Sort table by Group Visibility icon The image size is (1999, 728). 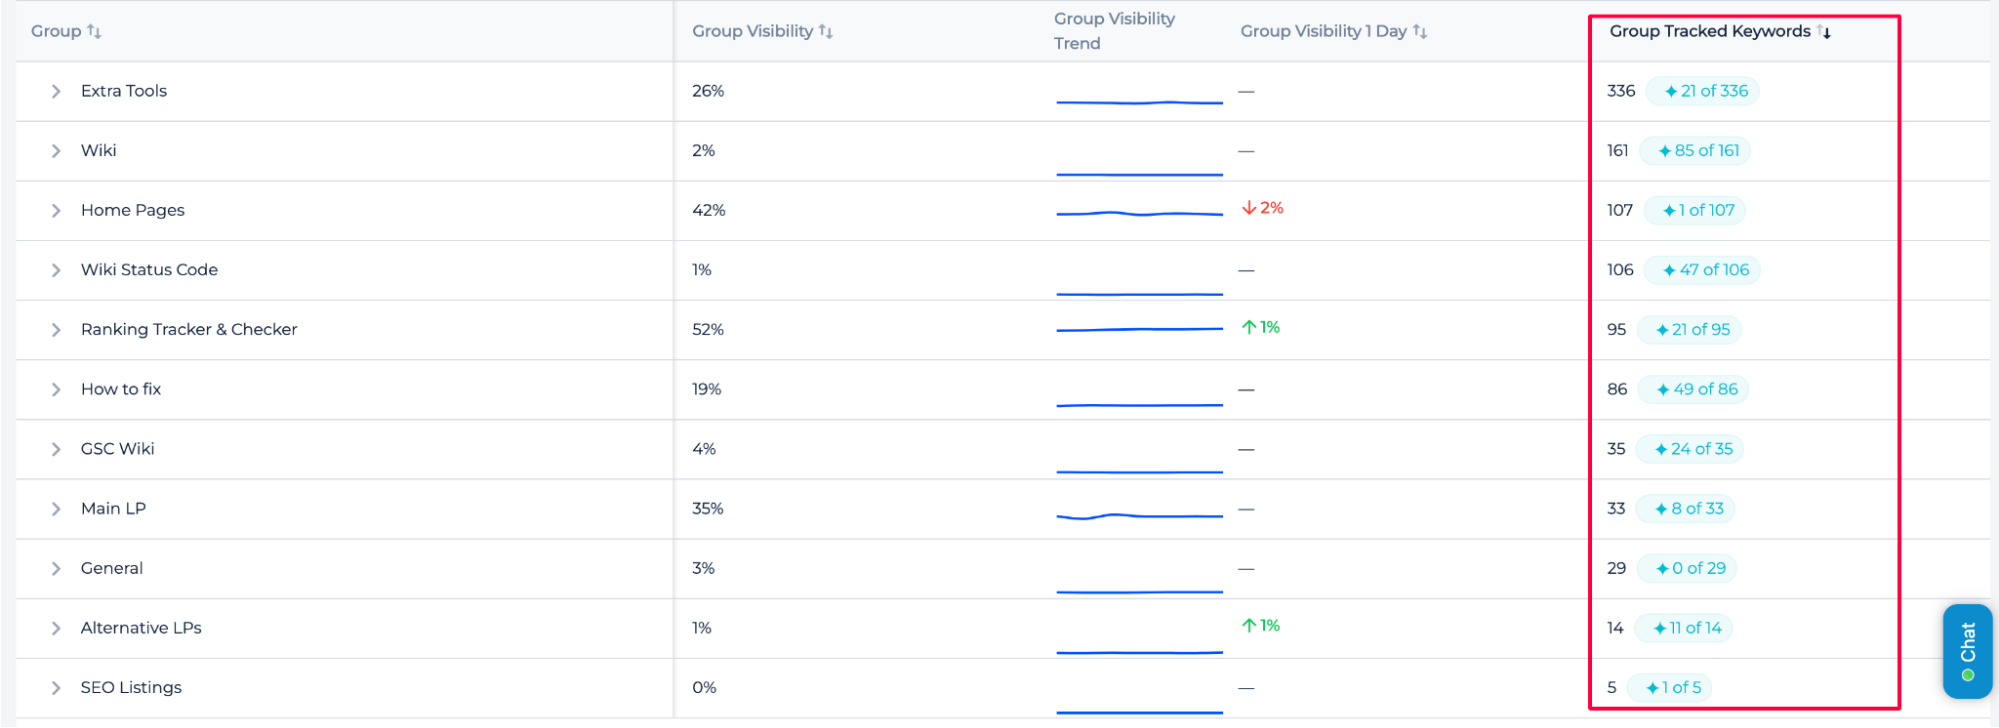point(826,31)
